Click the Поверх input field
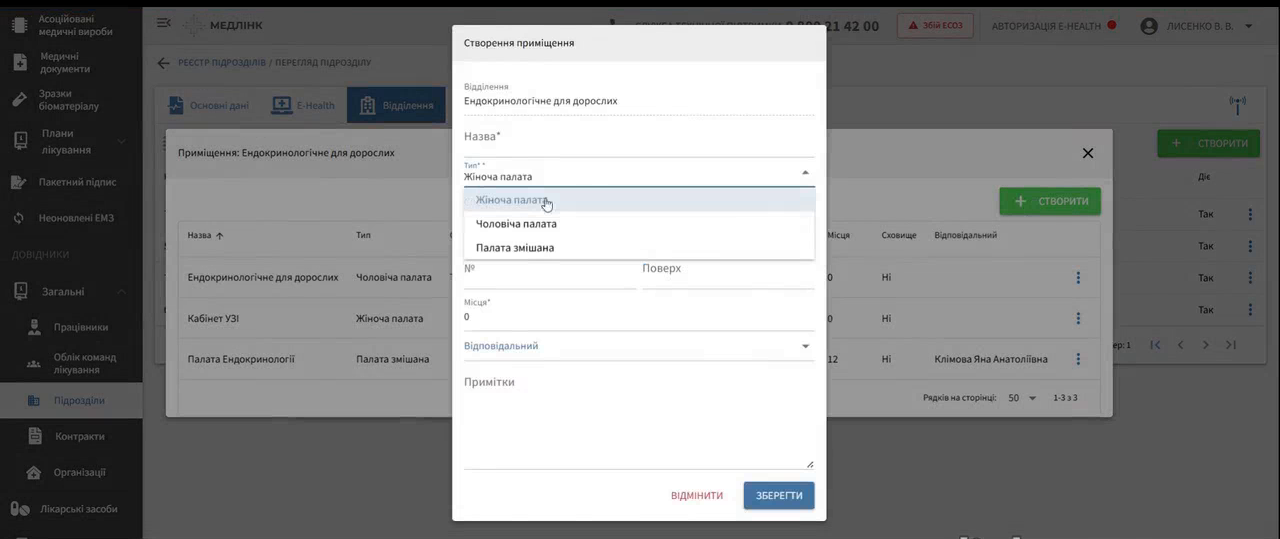The width and height of the screenshot is (1280, 539). pyautogui.click(x=728, y=273)
